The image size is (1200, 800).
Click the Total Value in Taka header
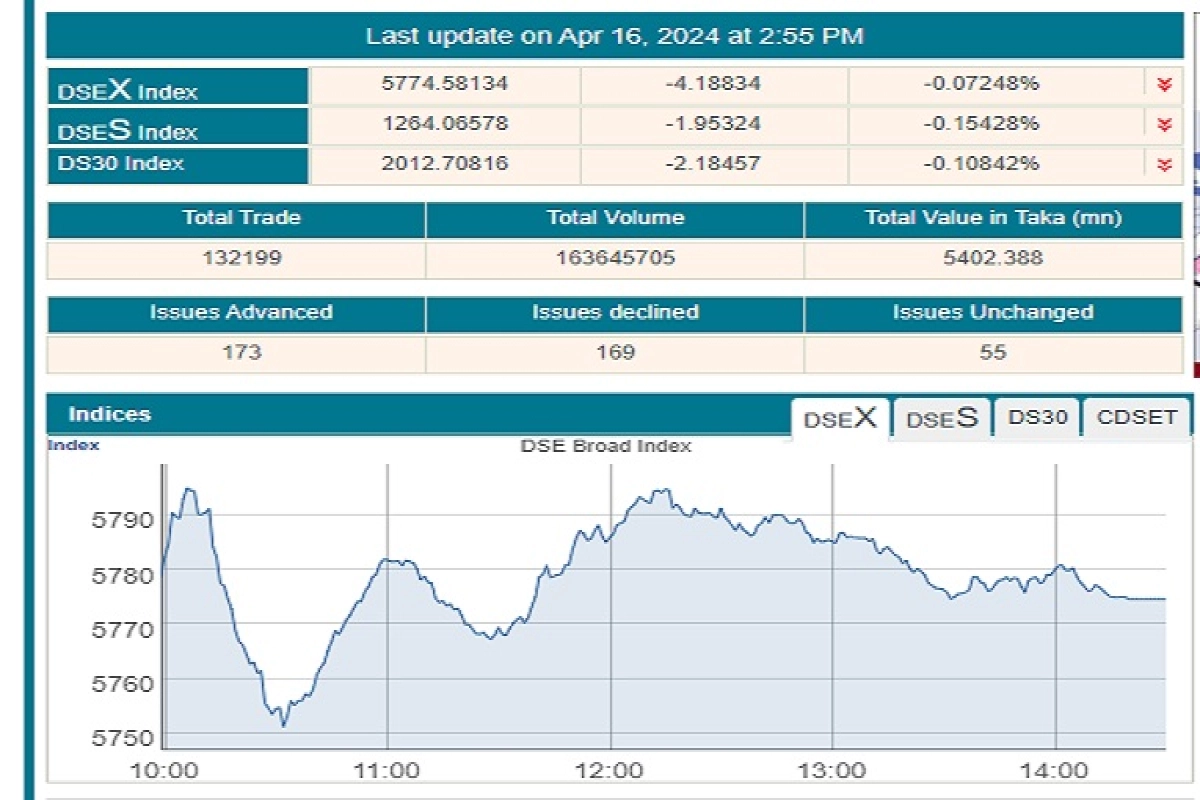(x=992, y=218)
